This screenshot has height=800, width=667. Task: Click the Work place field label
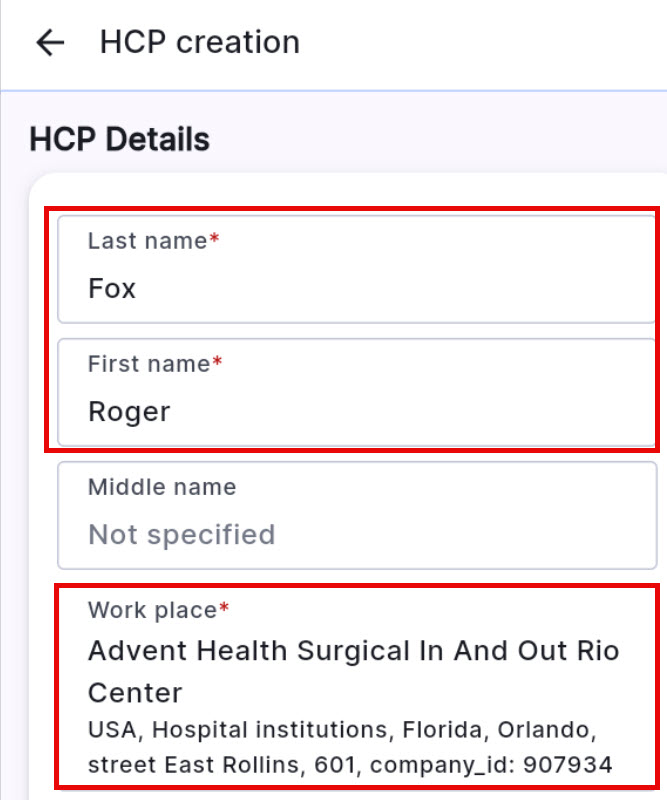click(x=152, y=610)
